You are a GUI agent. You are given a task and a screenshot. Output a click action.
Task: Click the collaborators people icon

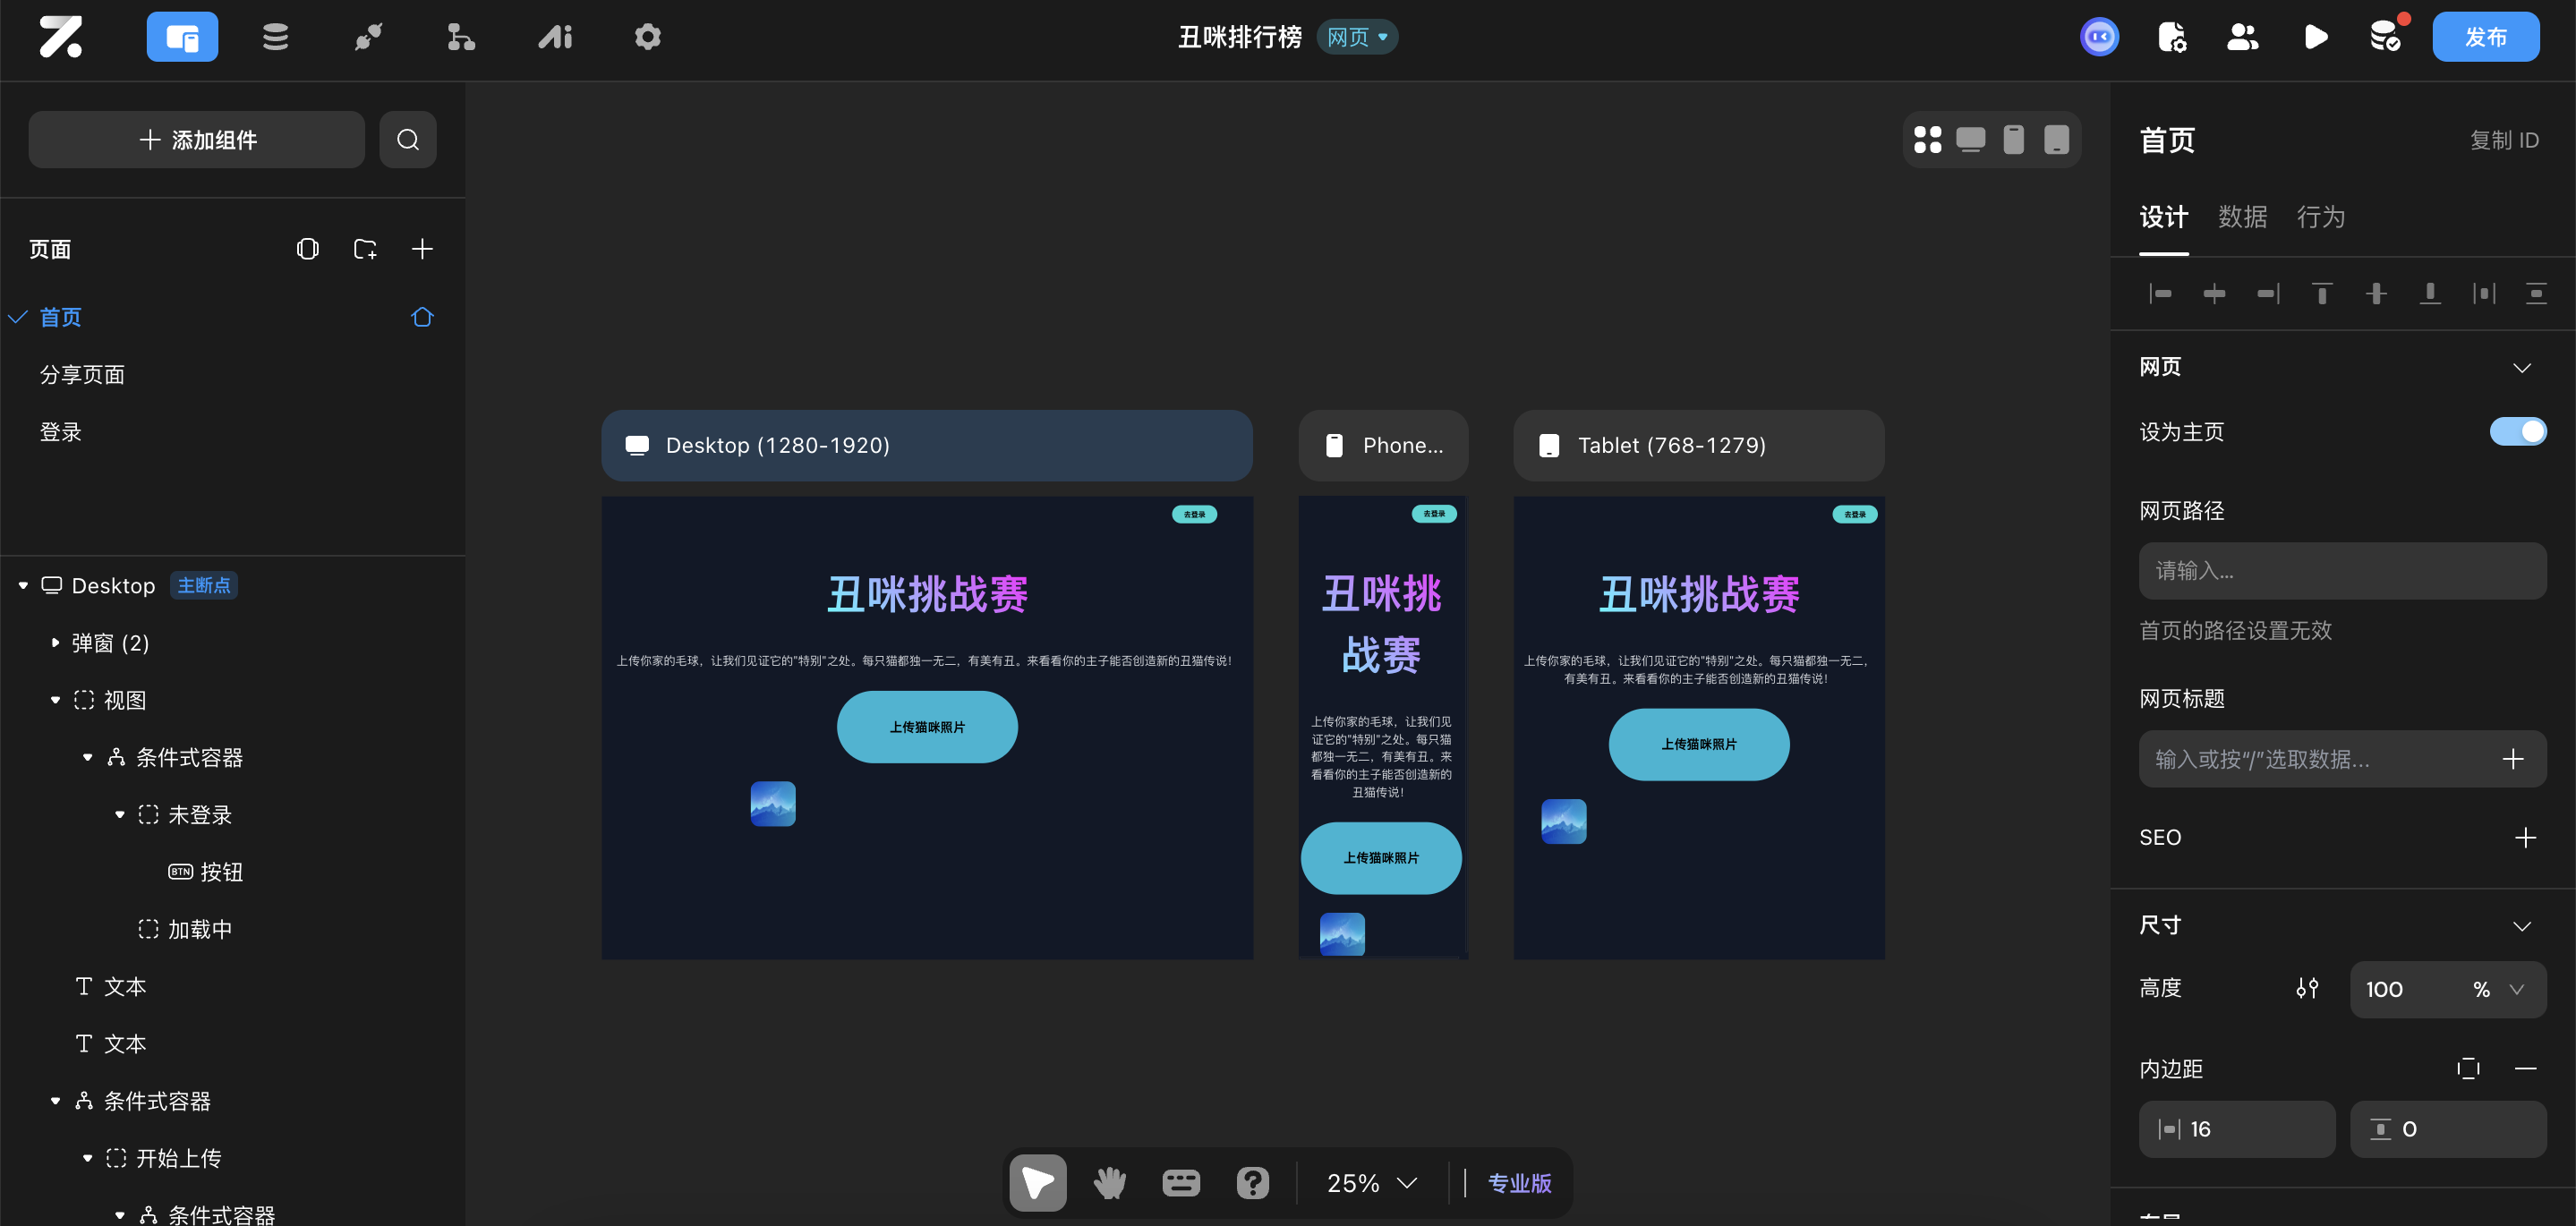[x=2242, y=37]
